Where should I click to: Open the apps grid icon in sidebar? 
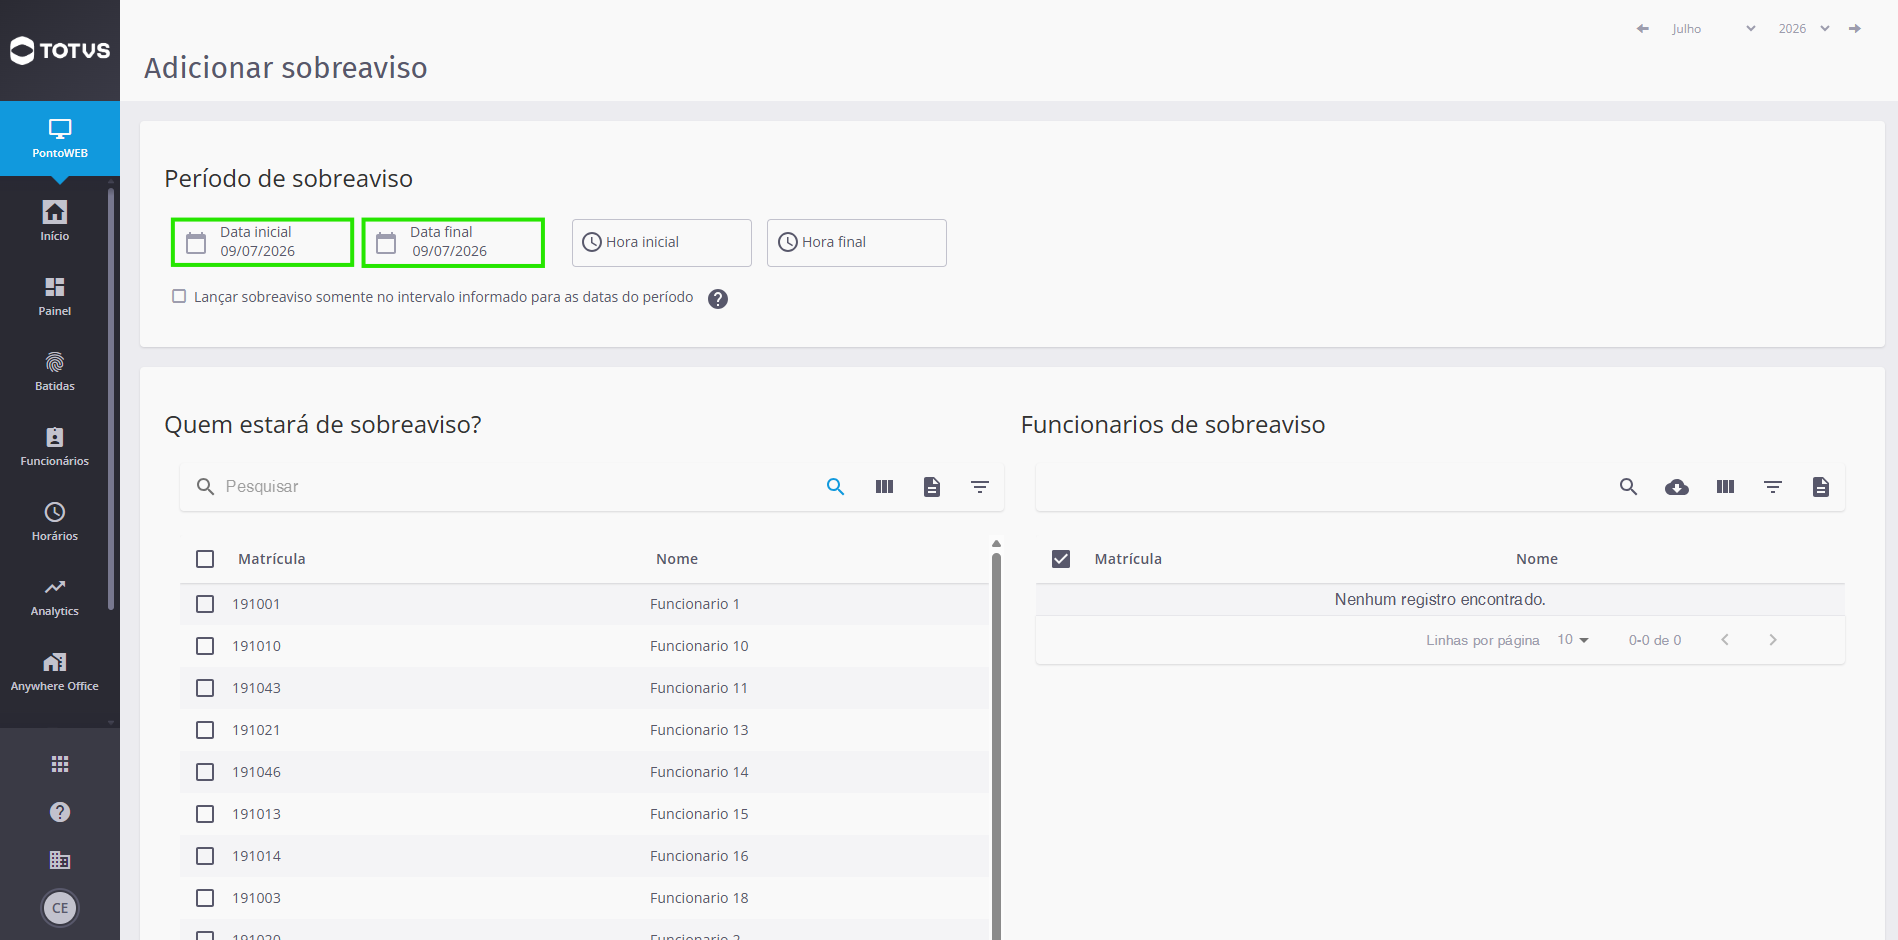click(60, 764)
